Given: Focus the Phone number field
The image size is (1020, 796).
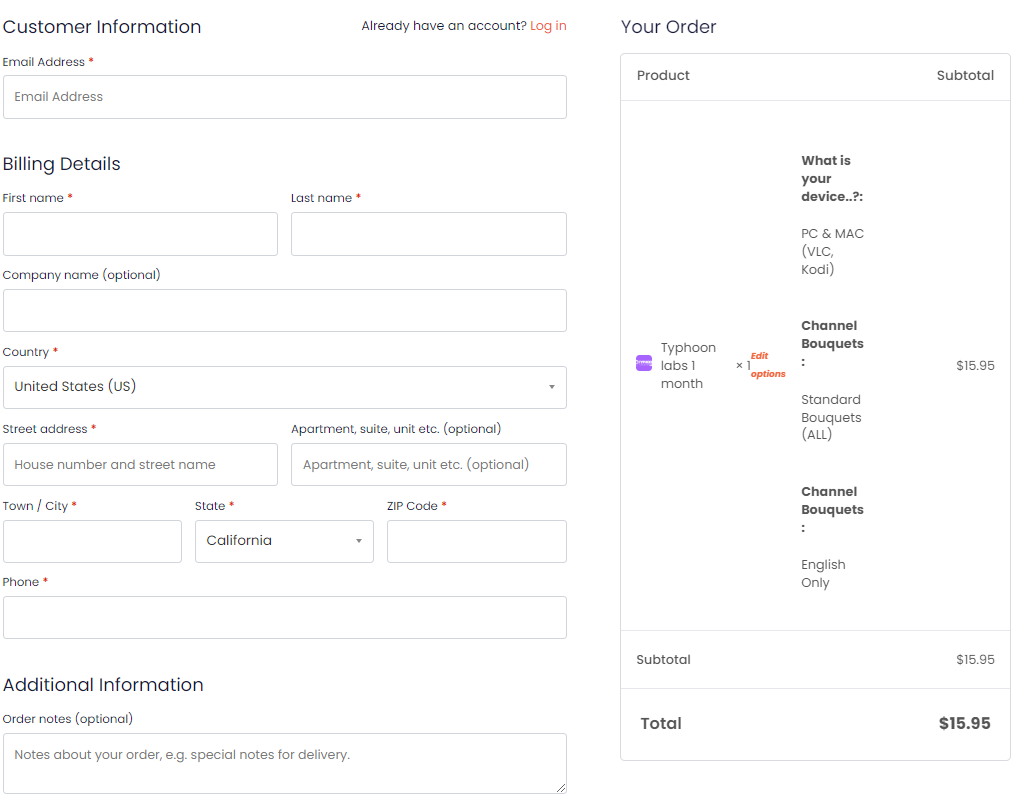Looking at the screenshot, I should tap(284, 618).
